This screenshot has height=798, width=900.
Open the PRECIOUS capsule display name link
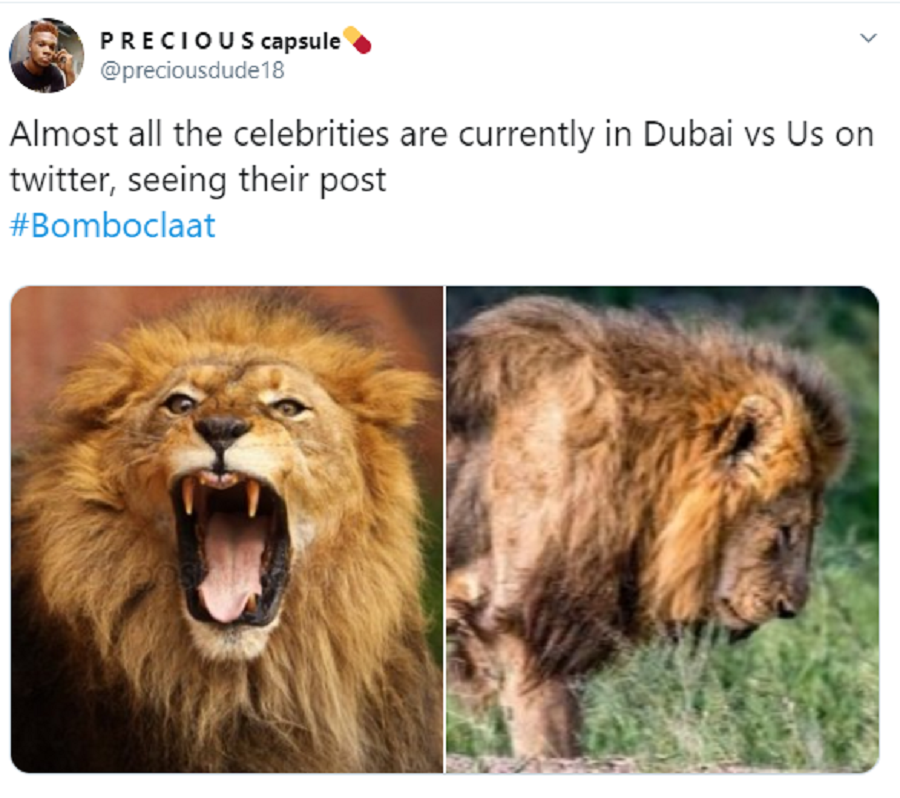(220, 42)
